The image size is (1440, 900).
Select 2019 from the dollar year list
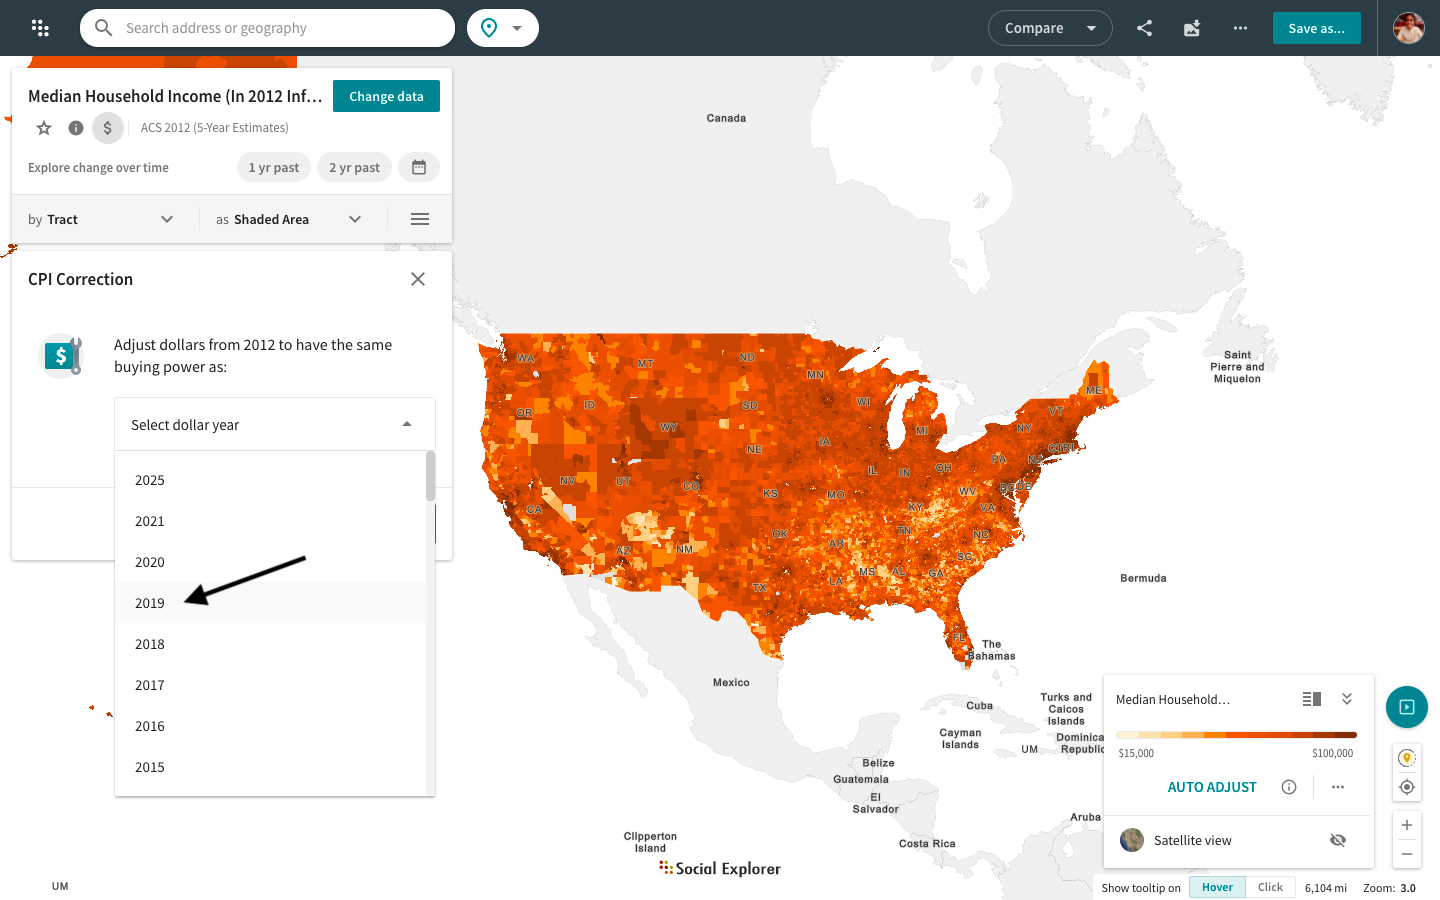click(150, 603)
